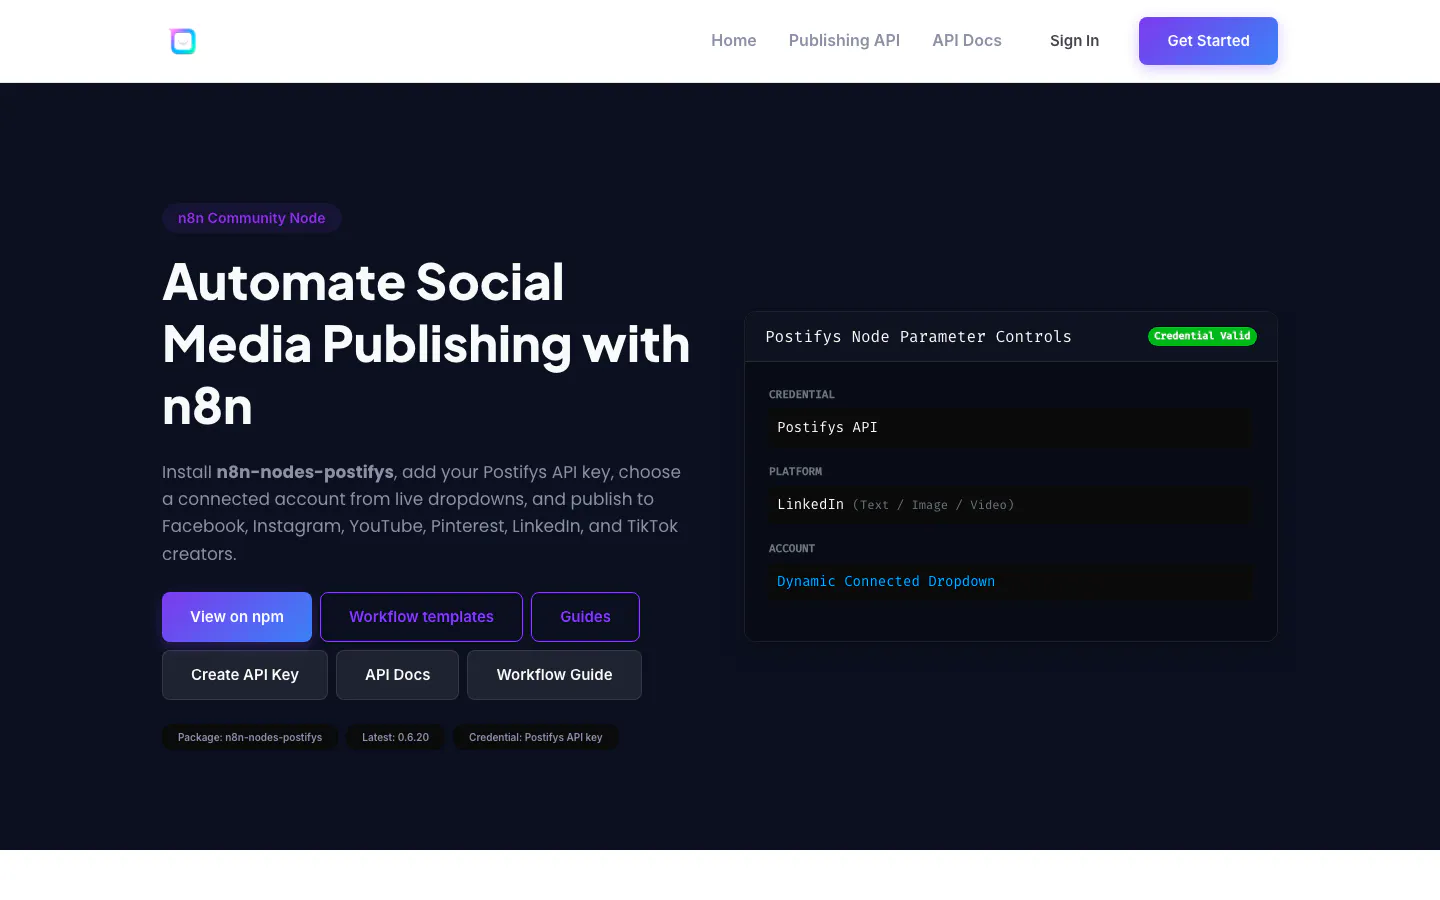This screenshot has height=900, width=1440.
Task: Open the LinkedIn platform field
Action: coord(1011,505)
